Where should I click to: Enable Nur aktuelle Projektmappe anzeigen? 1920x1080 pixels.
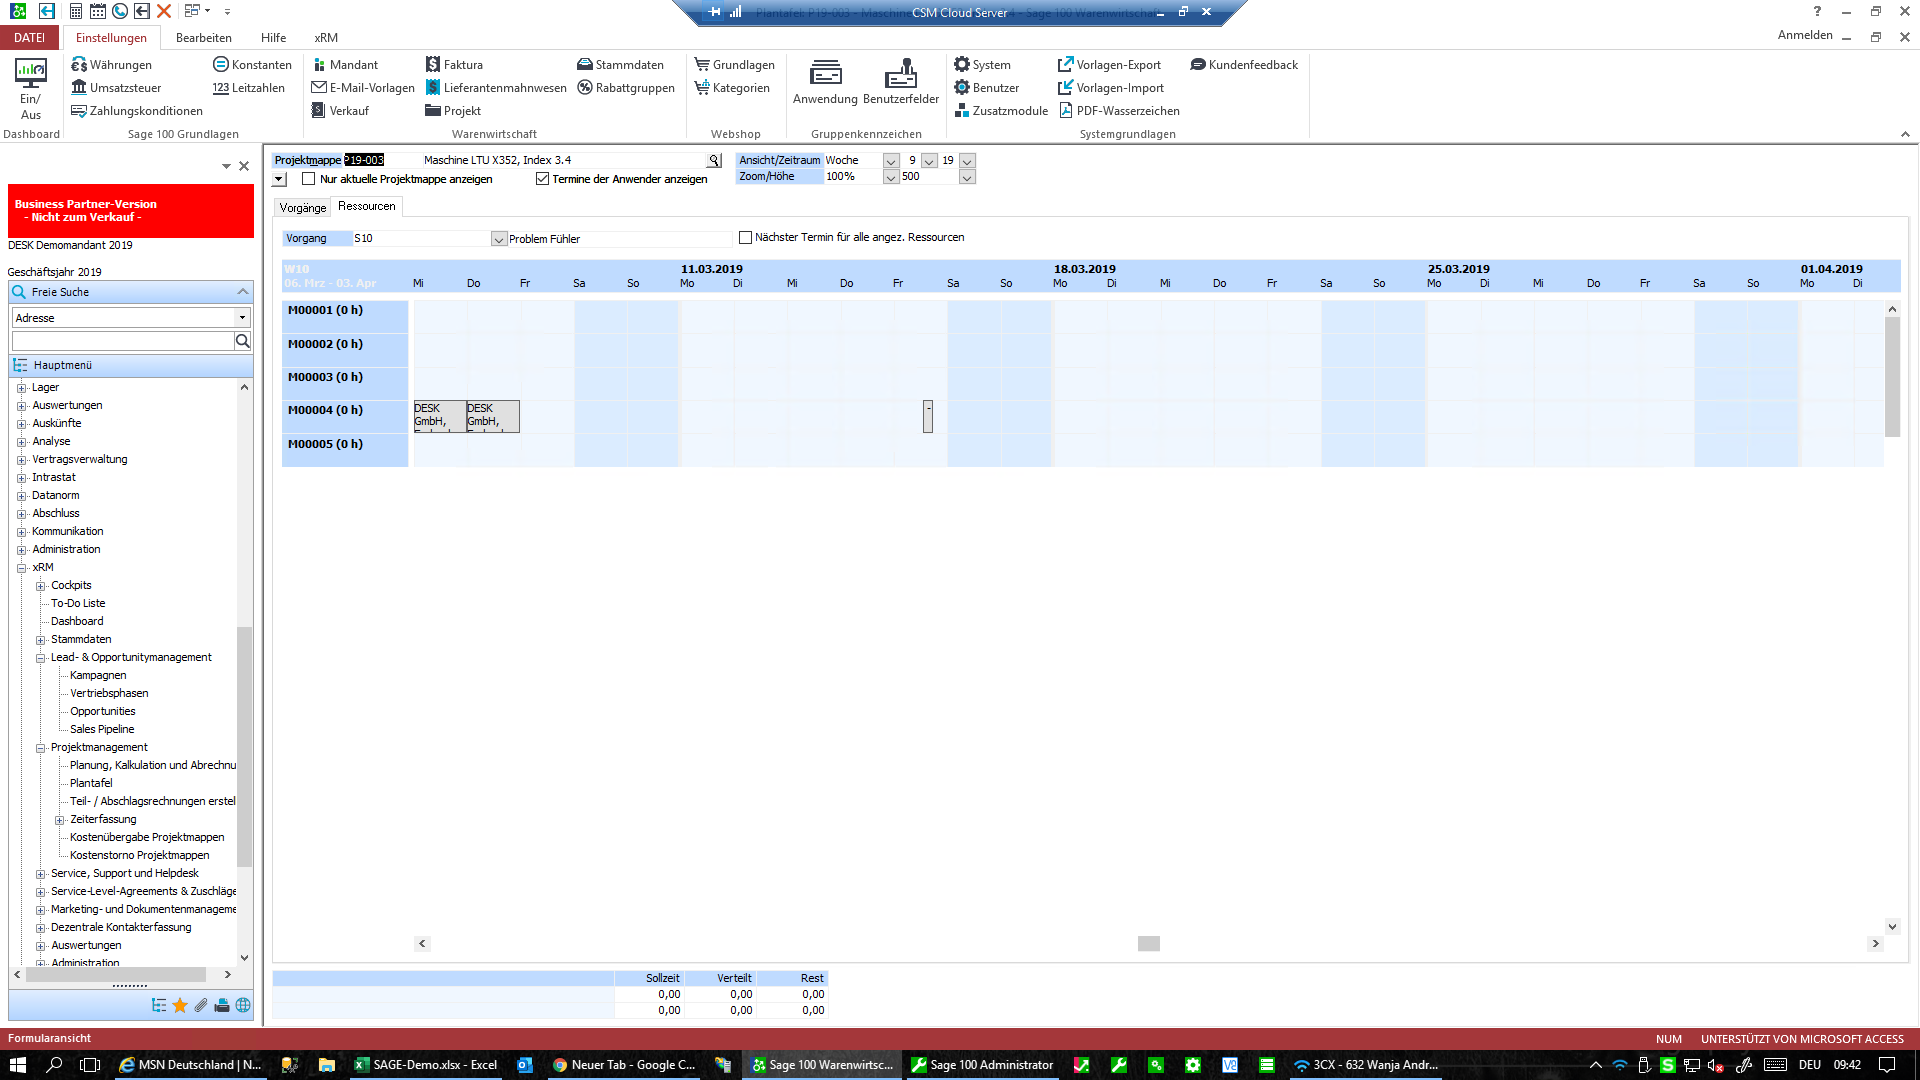309,179
